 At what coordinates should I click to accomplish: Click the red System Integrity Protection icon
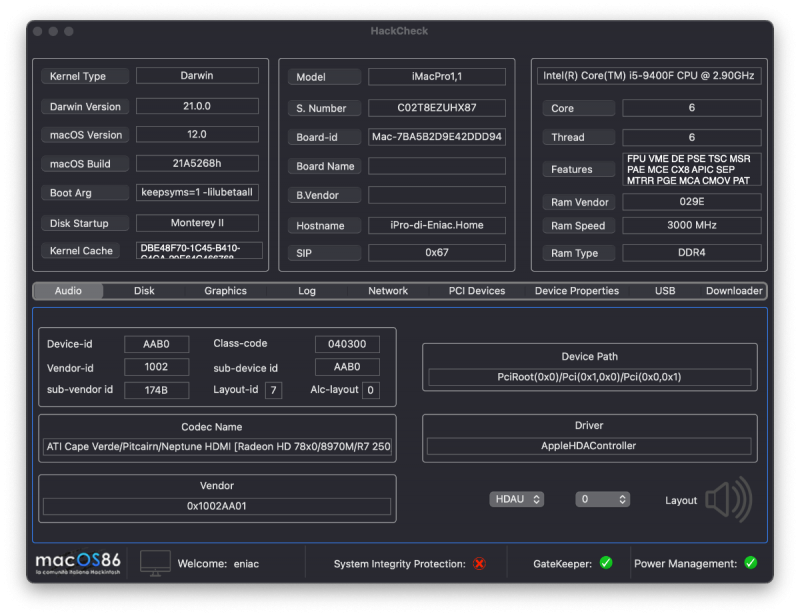(479, 564)
